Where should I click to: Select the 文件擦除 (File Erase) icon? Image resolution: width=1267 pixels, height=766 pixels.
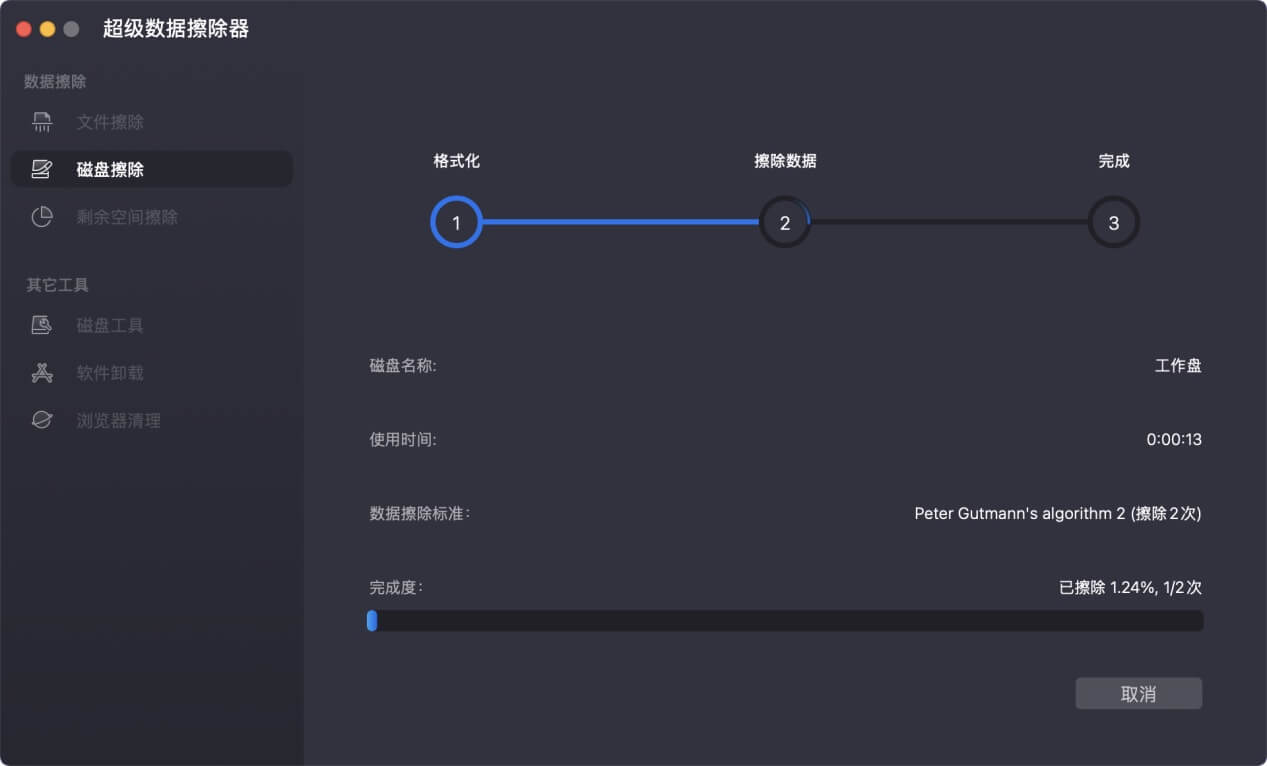pyautogui.click(x=42, y=121)
